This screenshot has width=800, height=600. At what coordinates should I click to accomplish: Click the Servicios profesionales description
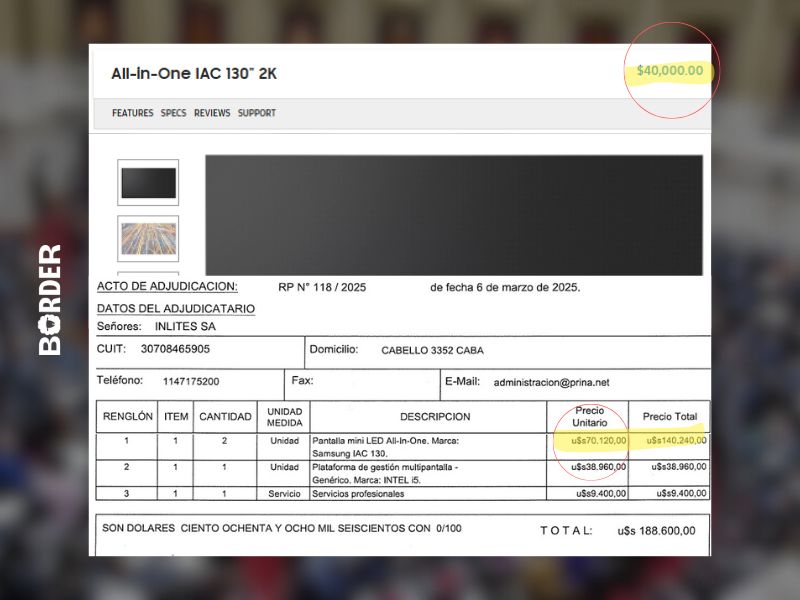[358, 494]
